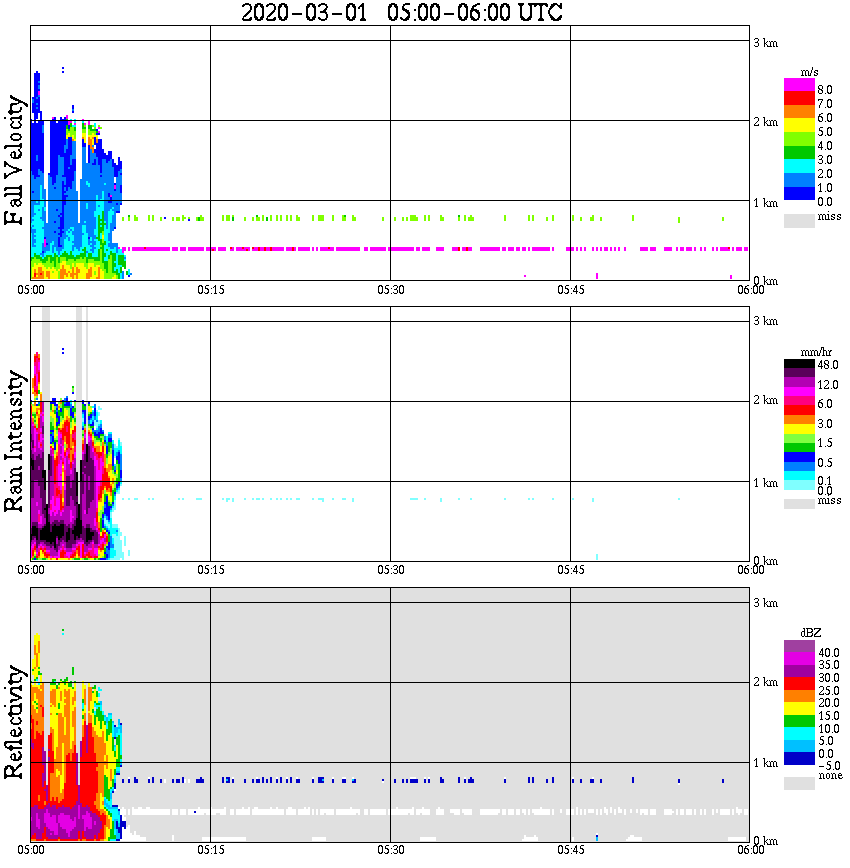
Task: Click the 2 km label on Fall Velocity plot
Action: (766, 122)
